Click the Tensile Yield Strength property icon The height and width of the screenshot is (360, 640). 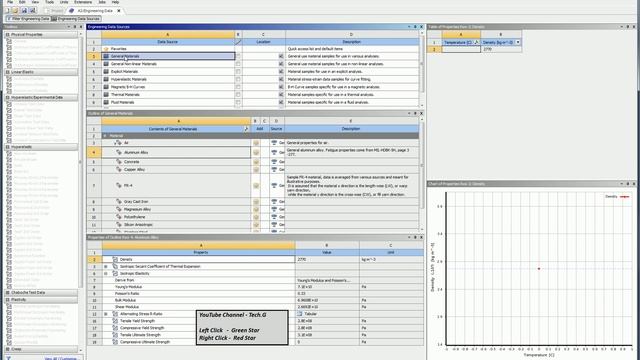click(x=115, y=321)
